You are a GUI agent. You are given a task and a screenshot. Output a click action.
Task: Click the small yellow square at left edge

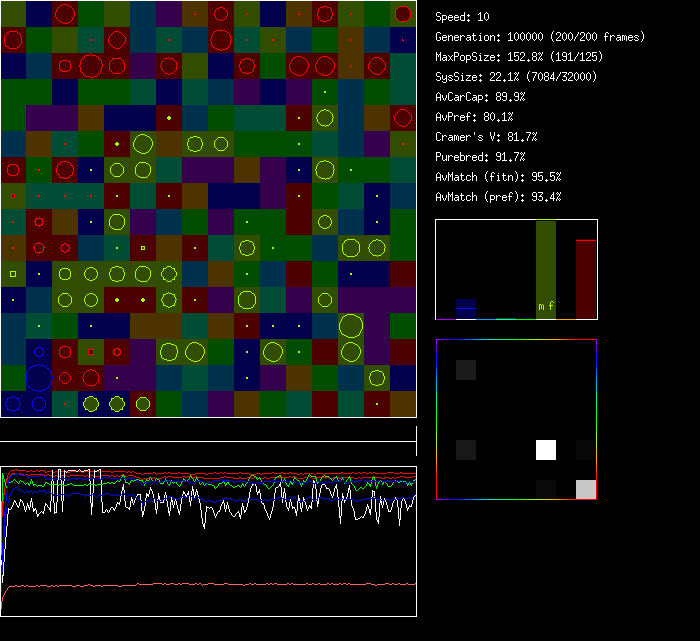click(13, 273)
